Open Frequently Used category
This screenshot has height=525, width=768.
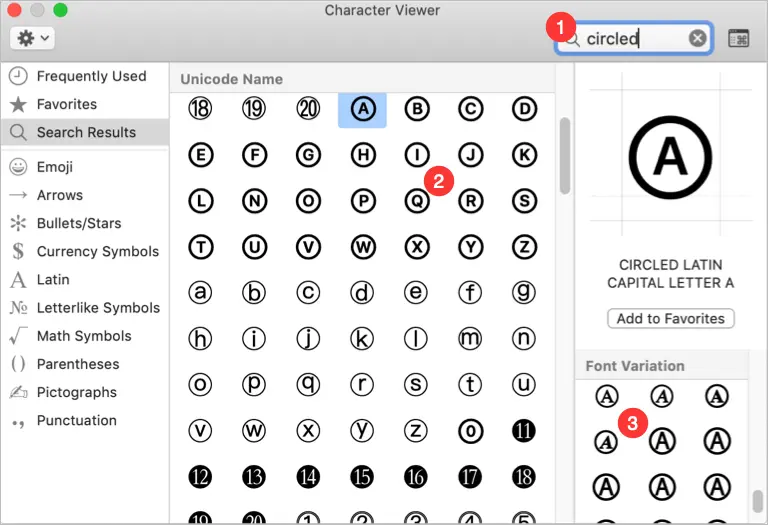(85, 76)
